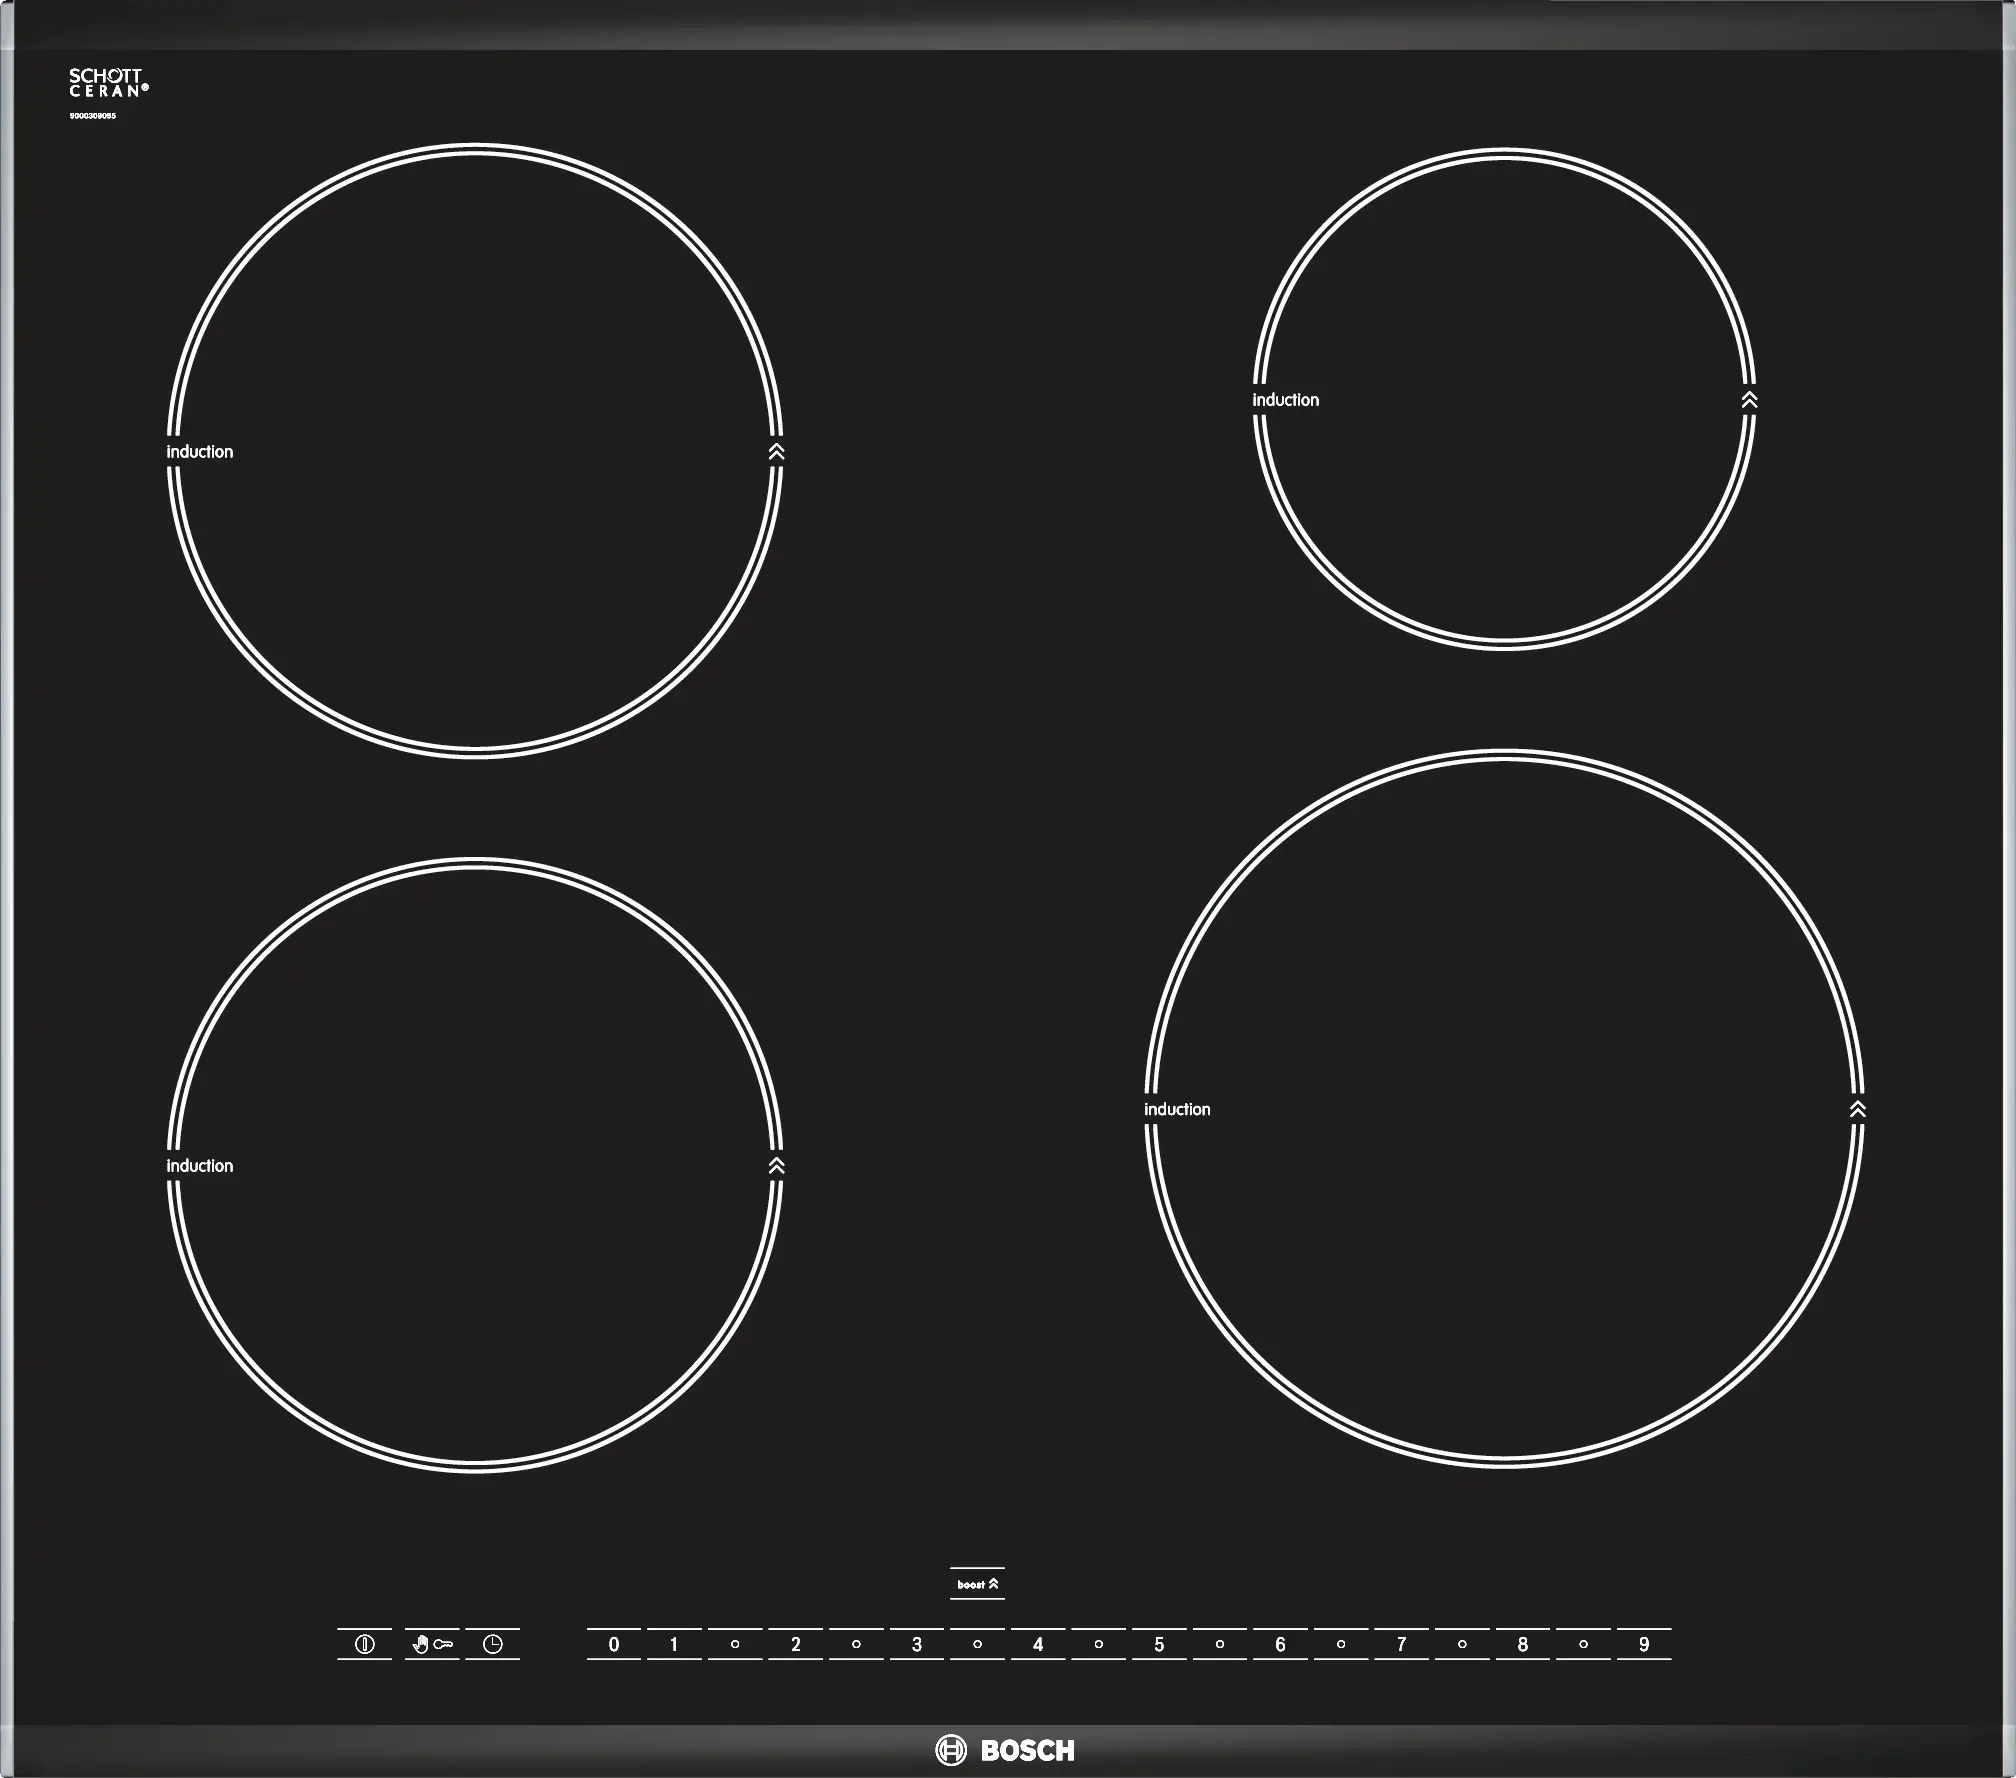
Task: Select power level 7
Action: click(1401, 1644)
